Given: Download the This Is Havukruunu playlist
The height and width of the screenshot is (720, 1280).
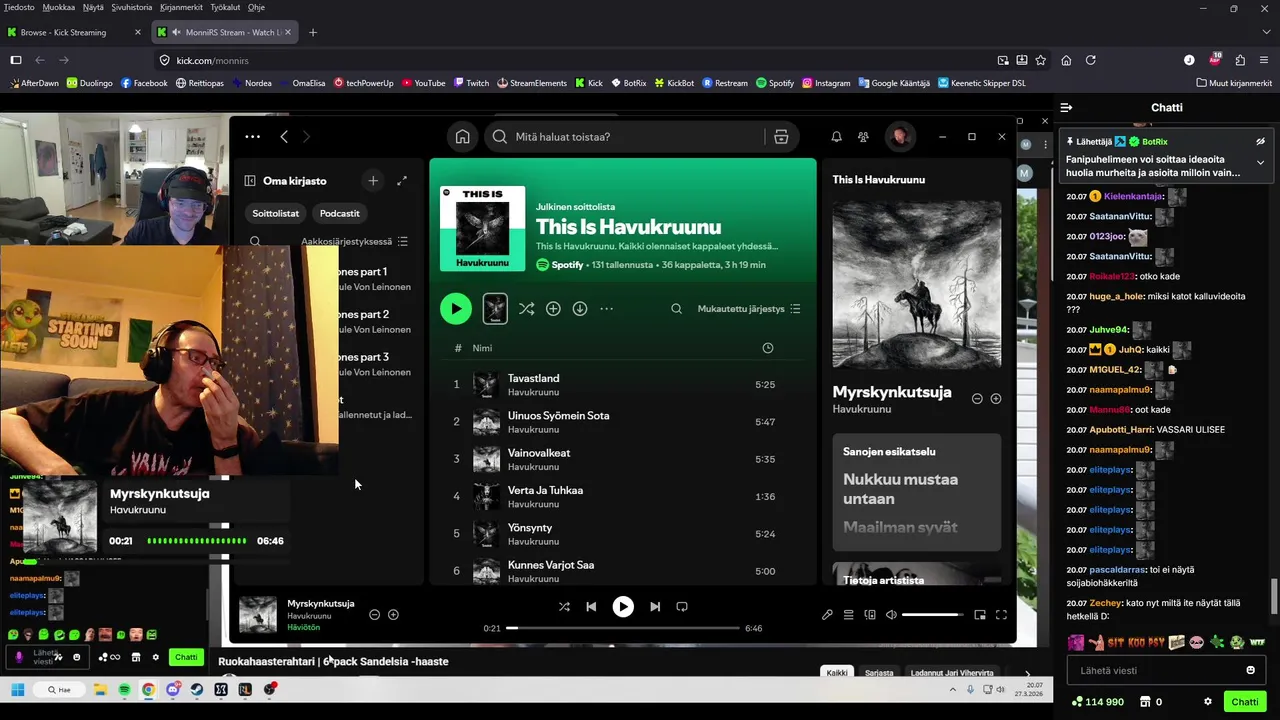Looking at the screenshot, I should click(579, 309).
